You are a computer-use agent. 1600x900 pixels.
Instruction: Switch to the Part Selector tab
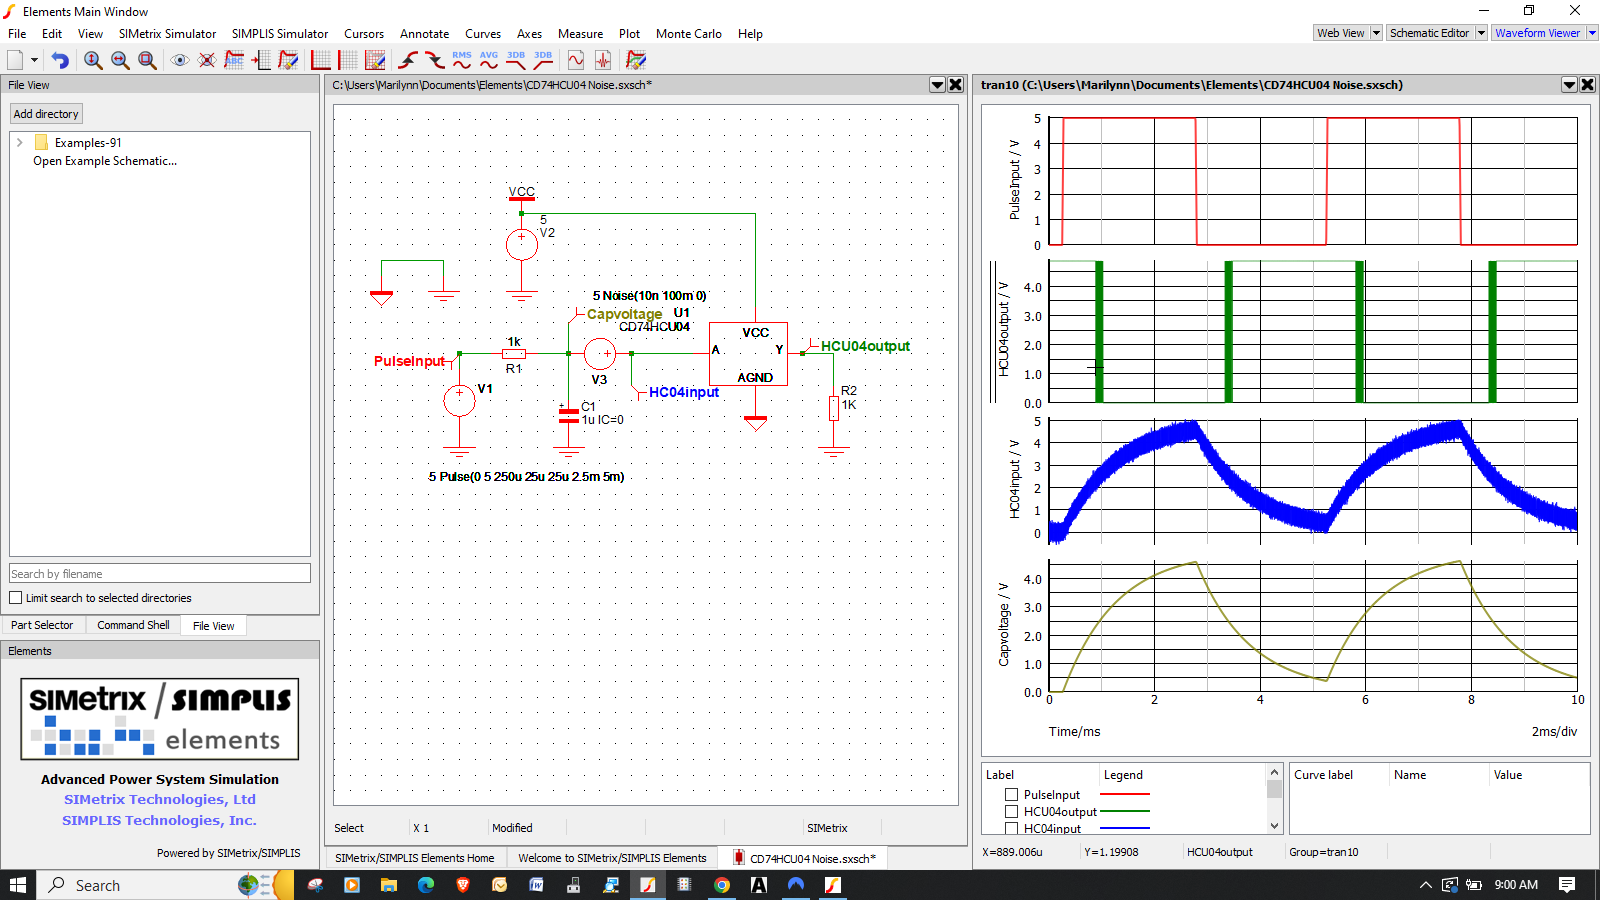point(42,625)
